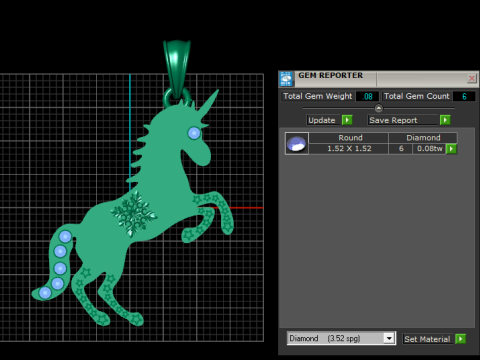Click the Diamond material cell in table
This screenshot has height=360, width=480.
[x=423, y=138]
